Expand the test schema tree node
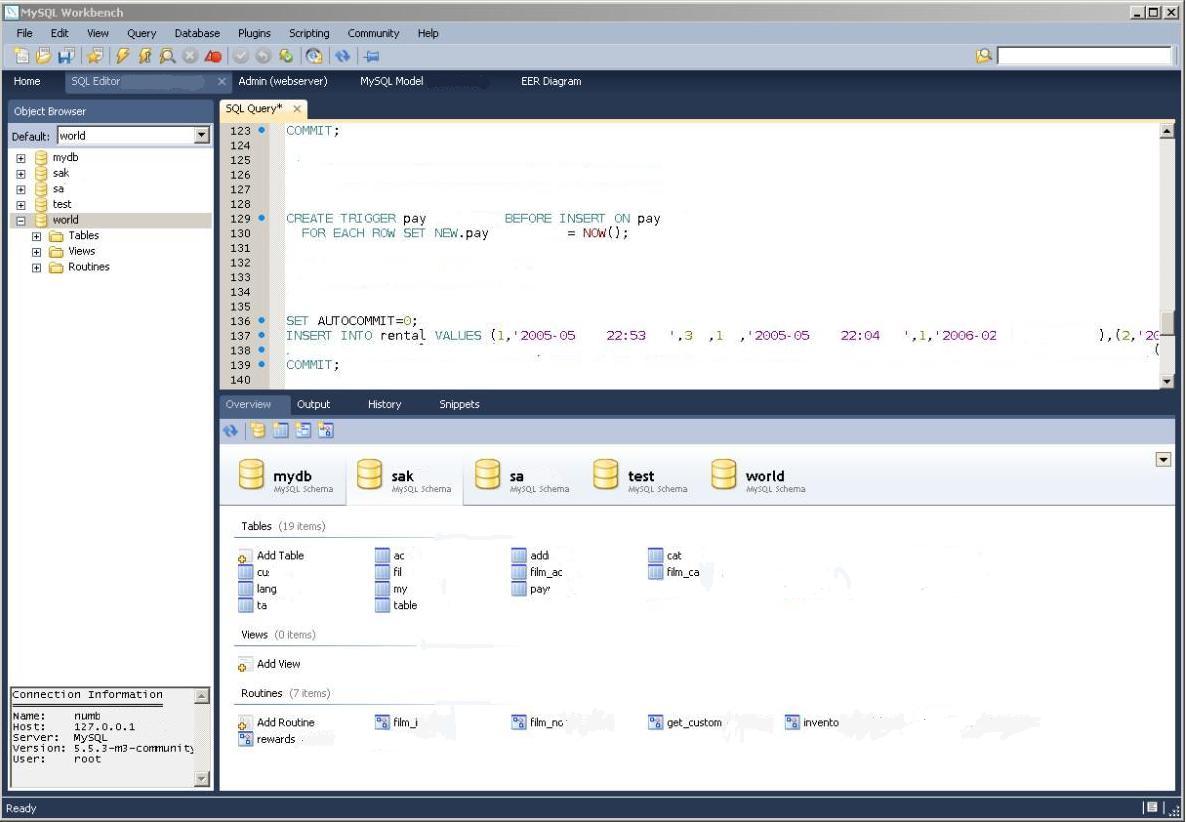Viewport: 1186px width, 822px height. (x=20, y=205)
